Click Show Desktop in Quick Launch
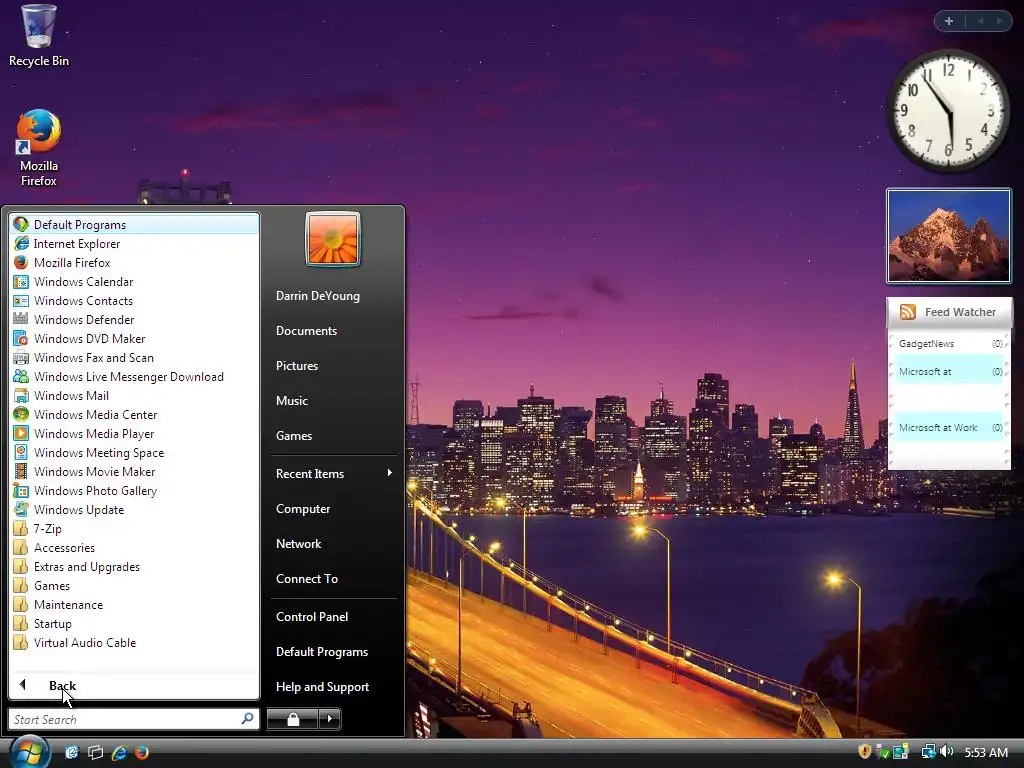The height and width of the screenshot is (768, 1024). (x=72, y=752)
